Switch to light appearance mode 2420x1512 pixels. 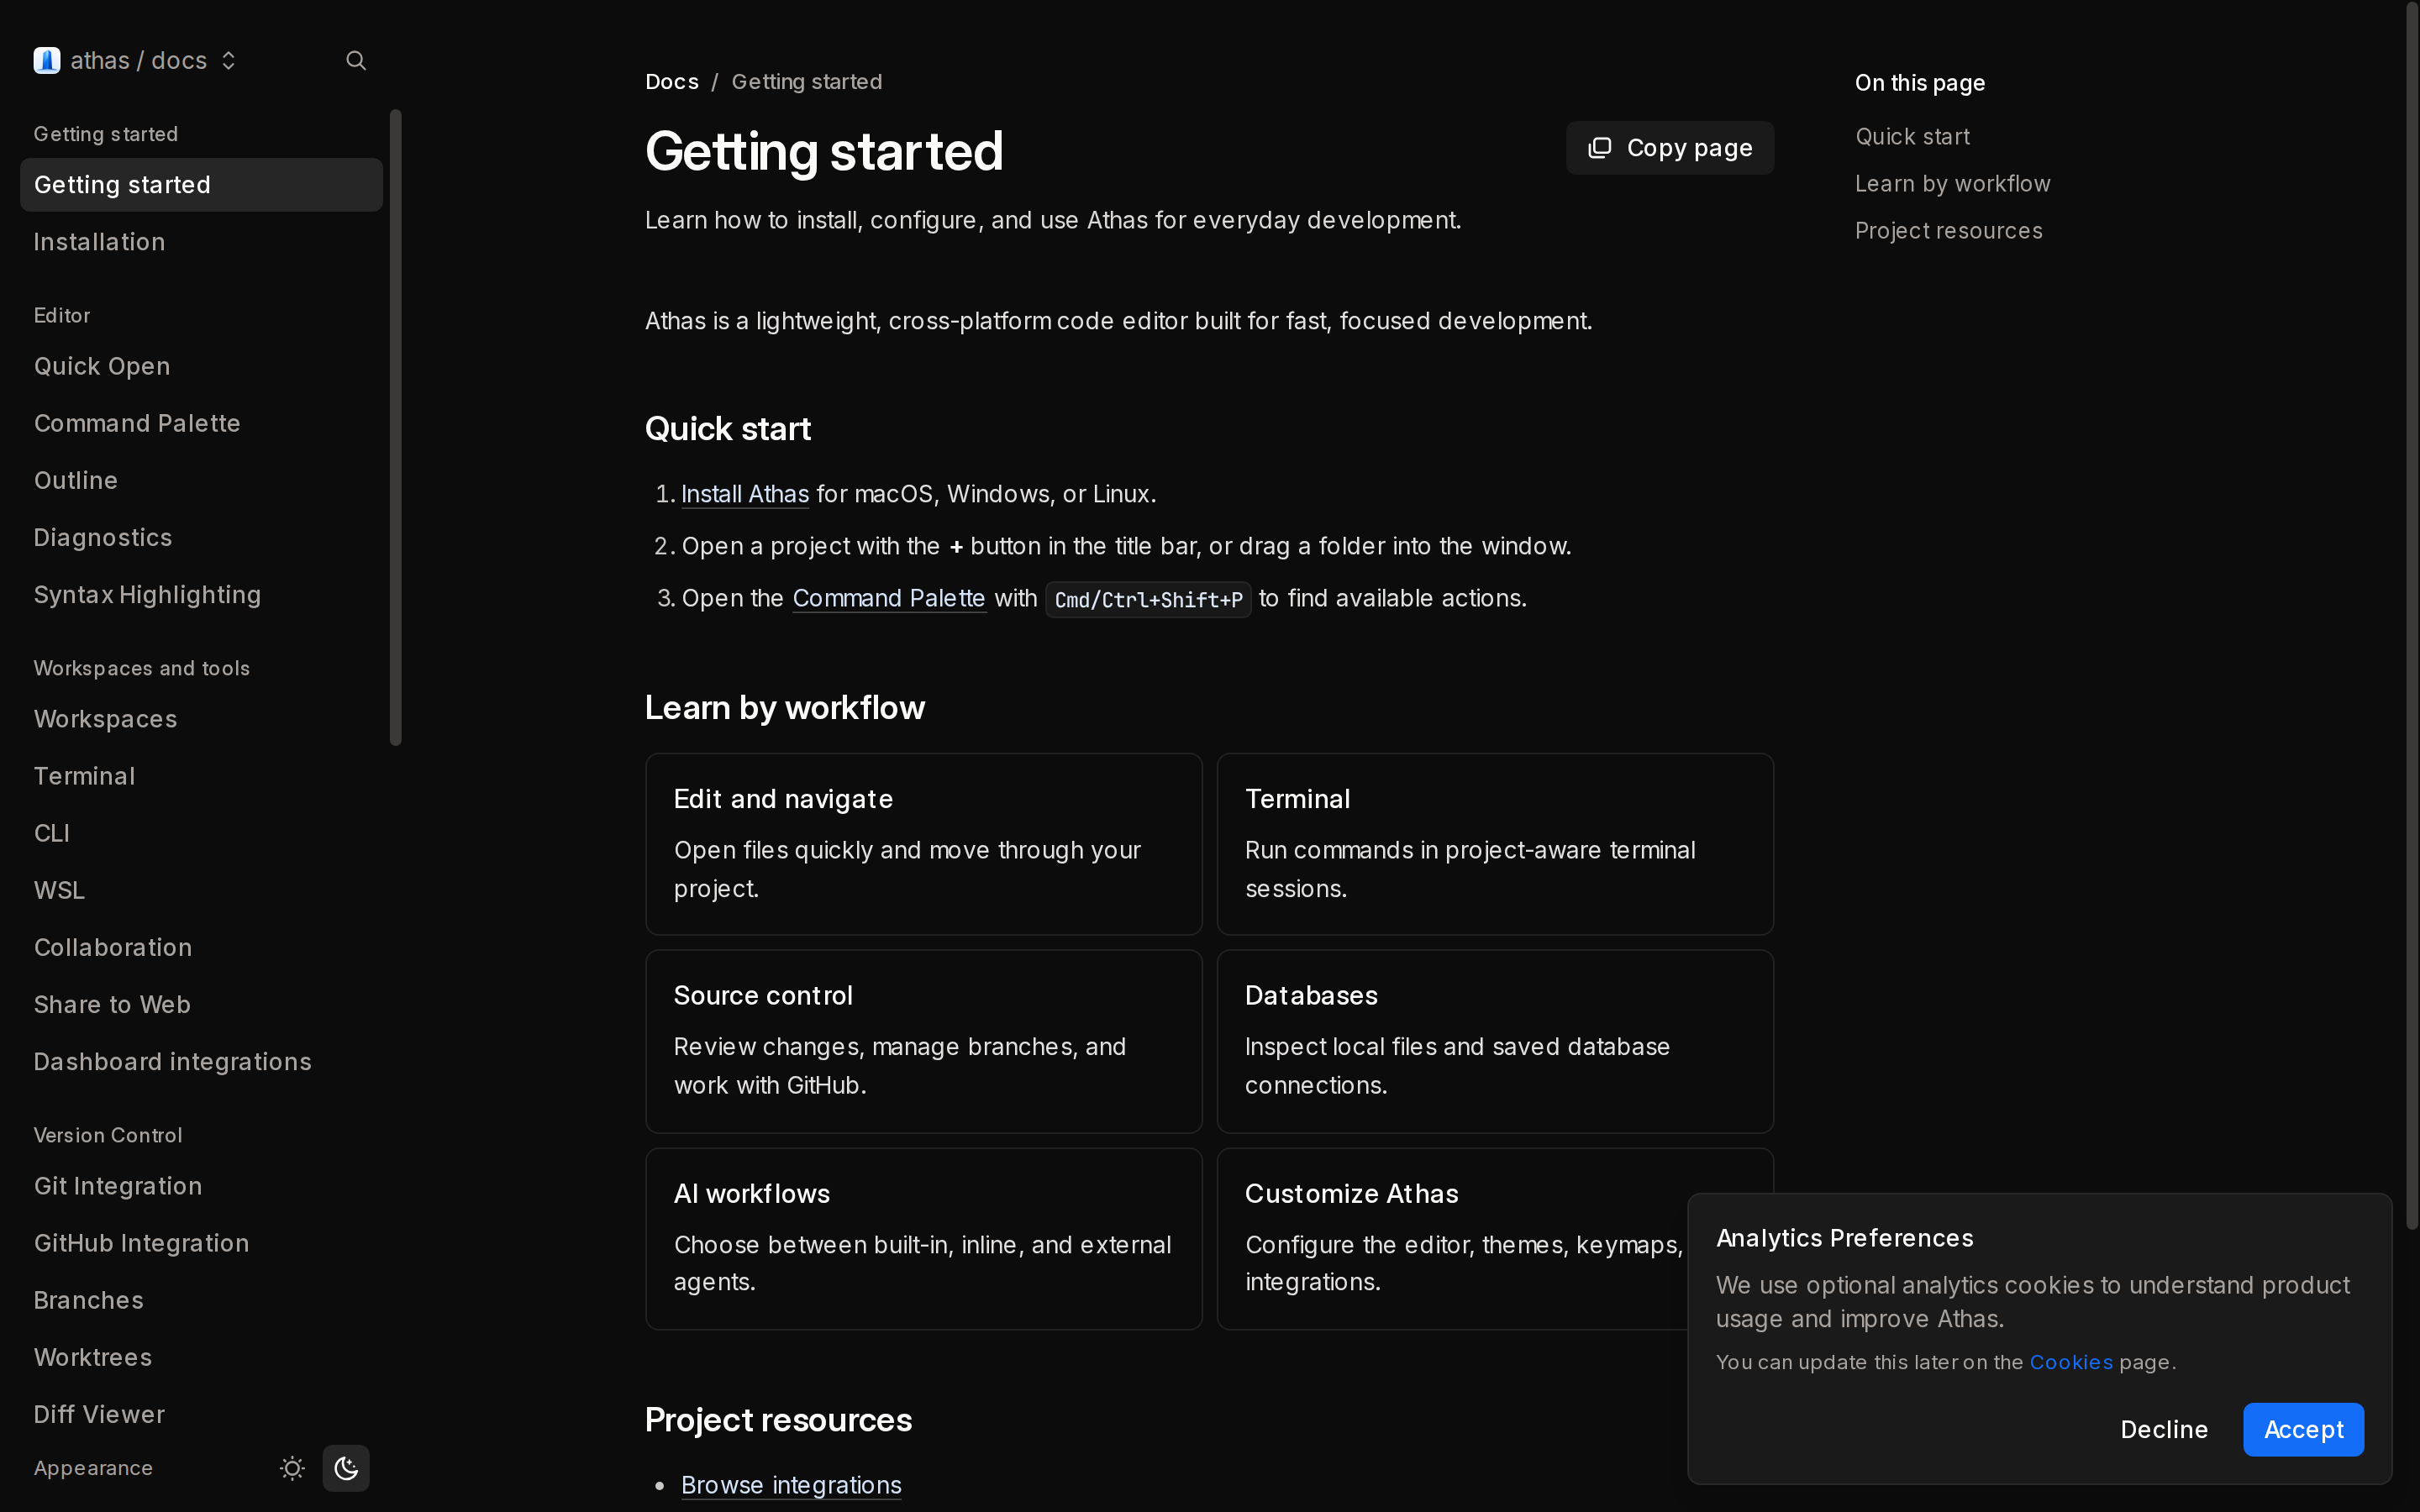[292, 1468]
